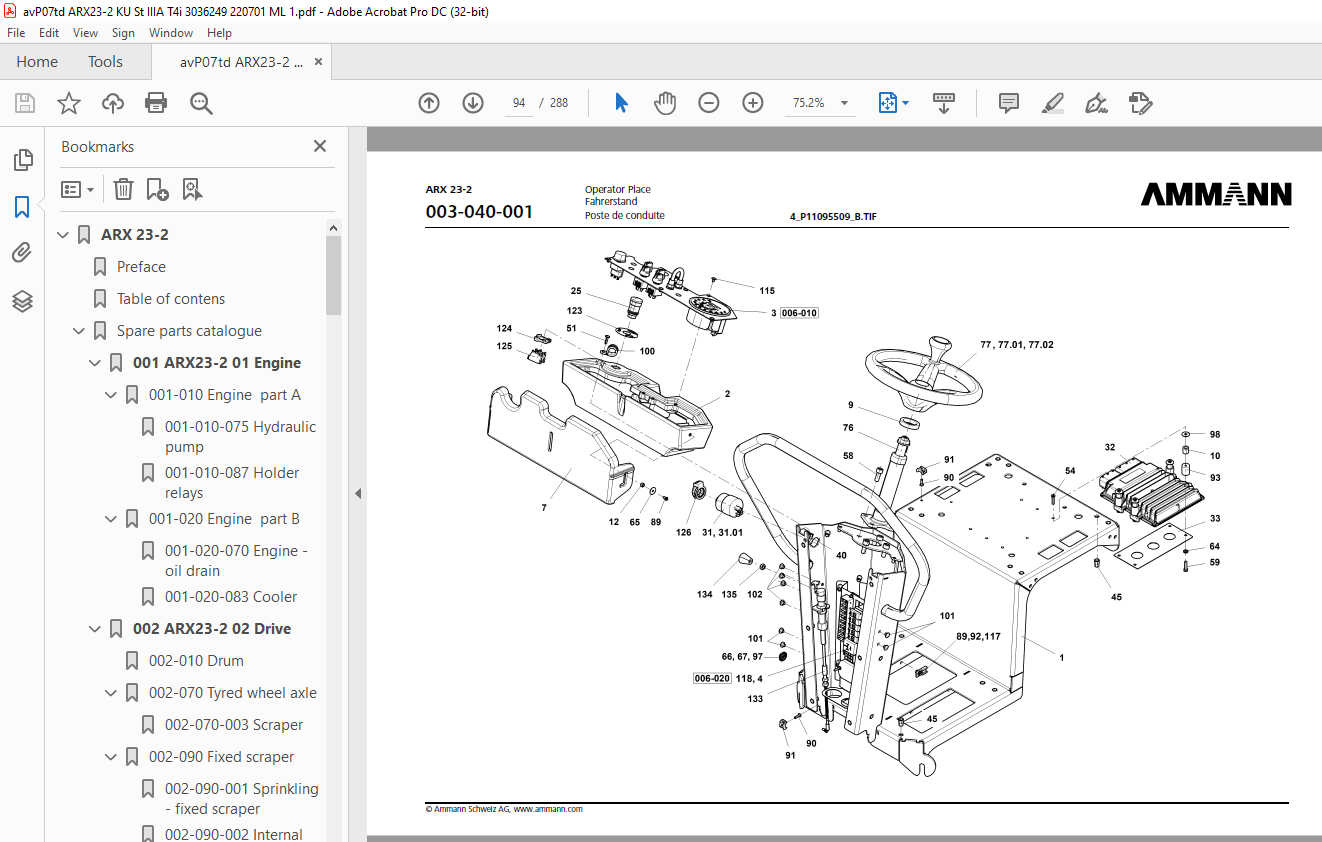Viewport: 1322px width, 842px height.
Task: Go to previous page arrow
Action: 429,103
